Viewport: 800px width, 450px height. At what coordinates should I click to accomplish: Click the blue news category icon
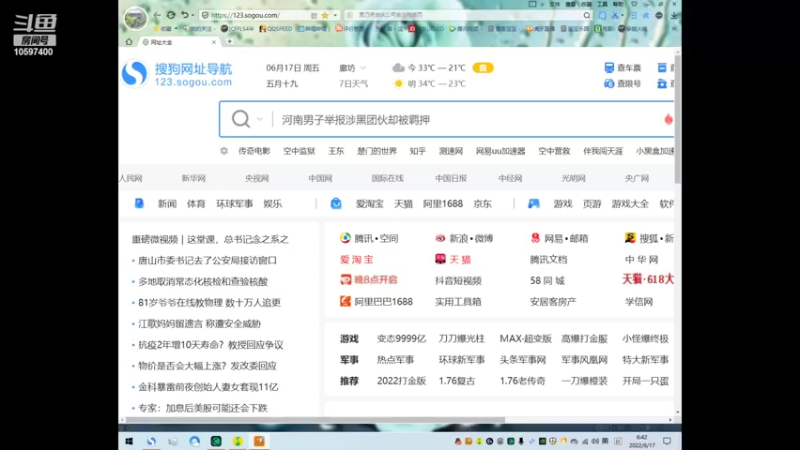(x=139, y=204)
